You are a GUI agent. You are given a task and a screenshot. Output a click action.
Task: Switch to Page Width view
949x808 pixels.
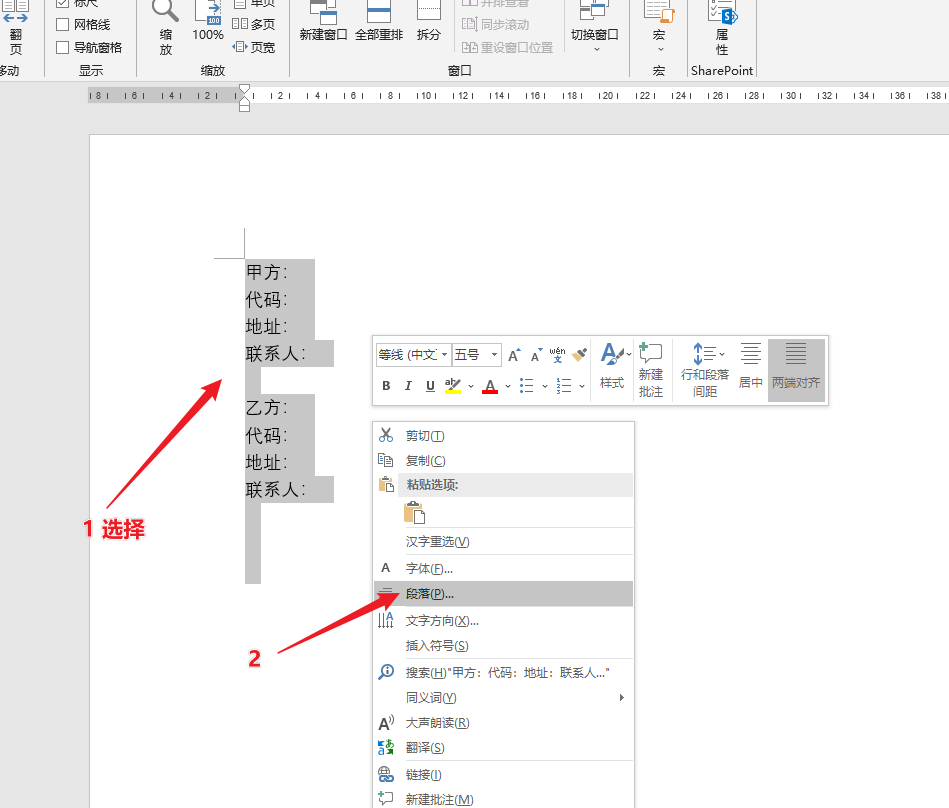click(x=254, y=47)
